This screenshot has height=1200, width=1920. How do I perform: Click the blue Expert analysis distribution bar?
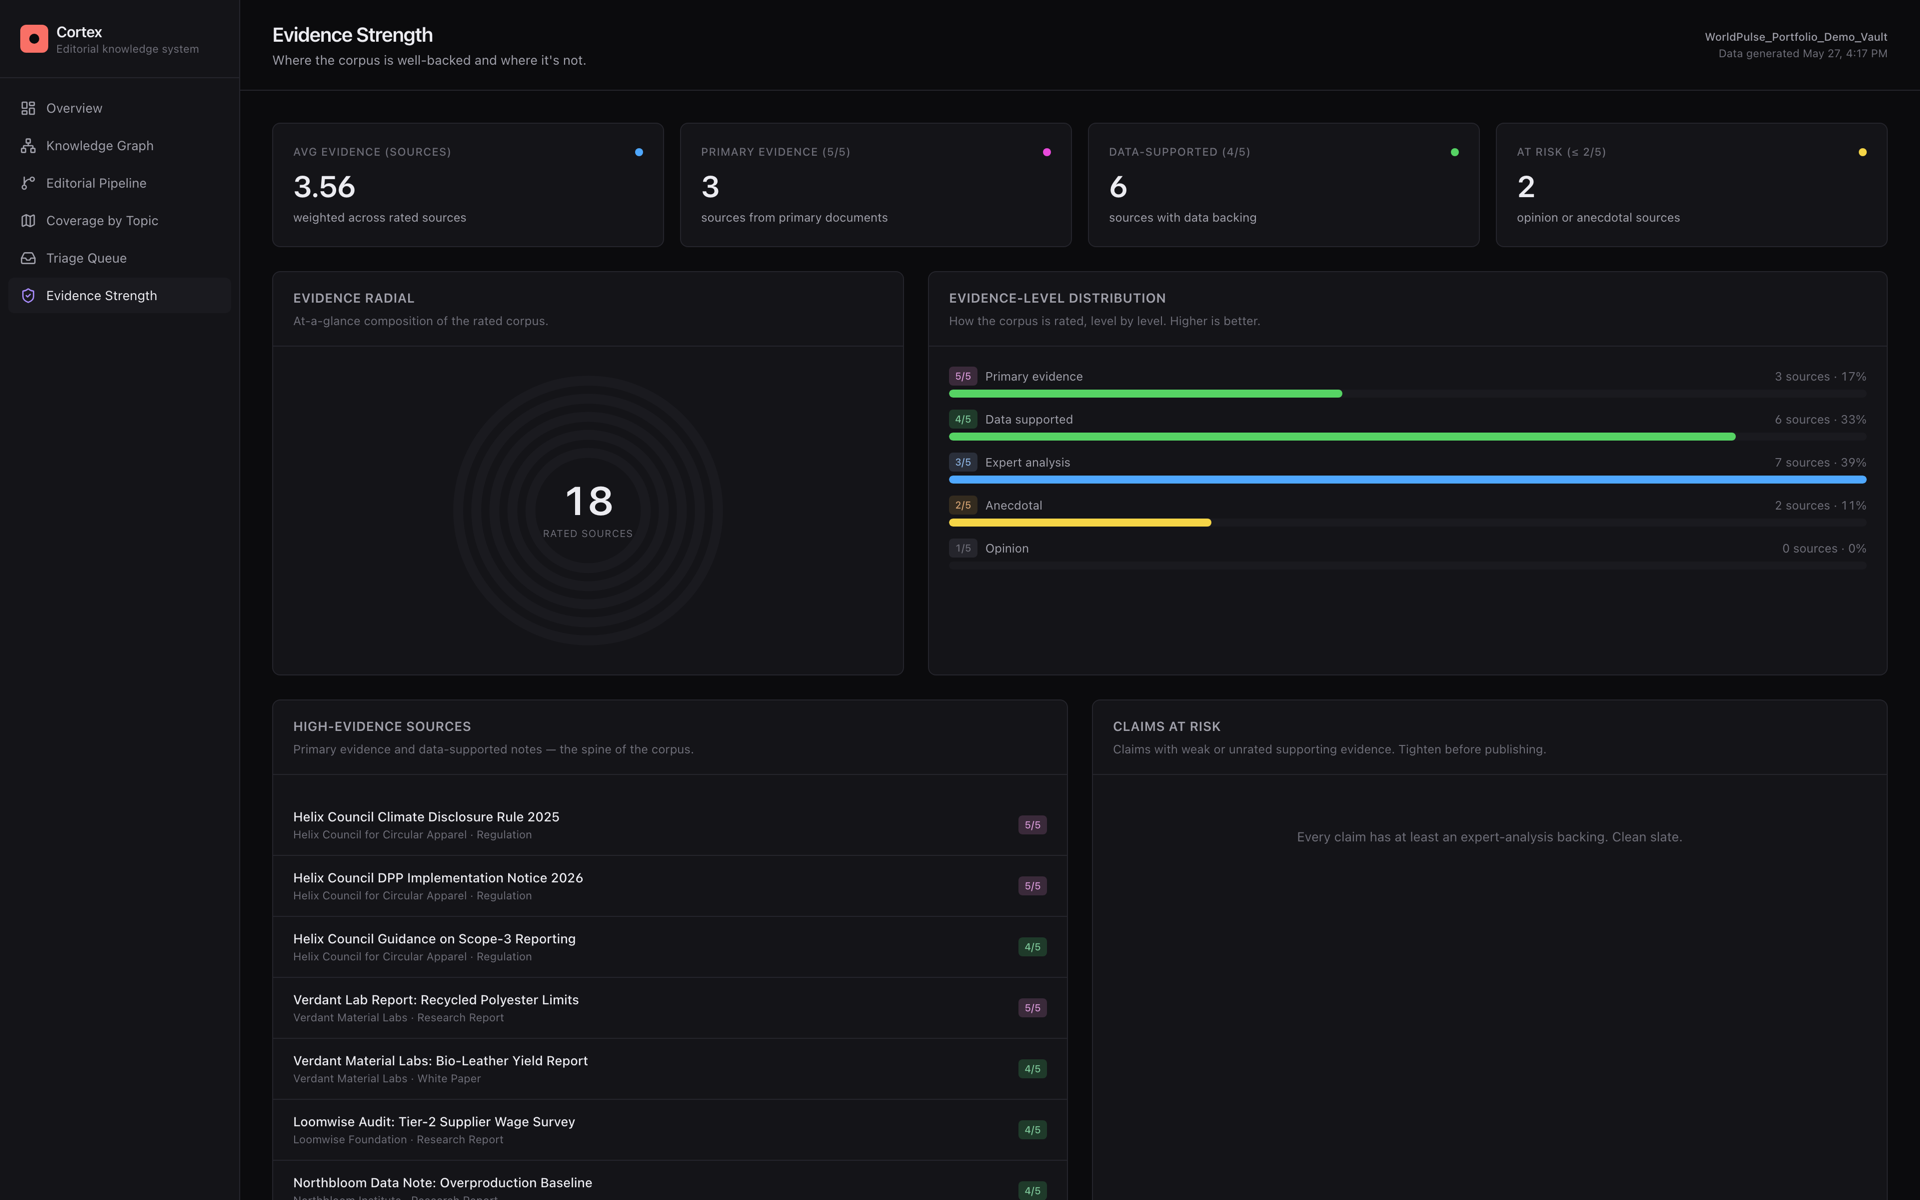pyautogui.click(x=1407, y=480)
